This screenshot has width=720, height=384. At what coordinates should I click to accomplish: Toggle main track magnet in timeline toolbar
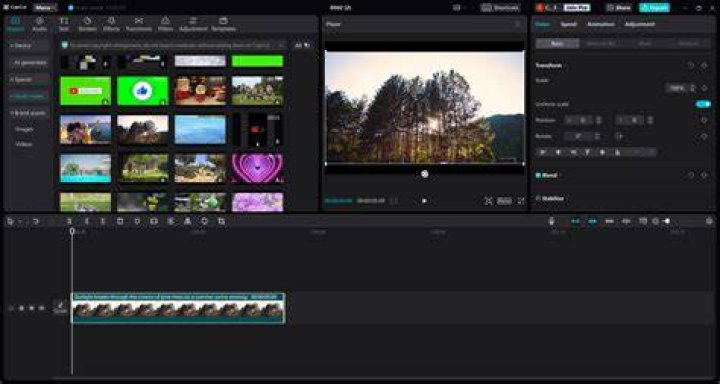click(575, 221)
